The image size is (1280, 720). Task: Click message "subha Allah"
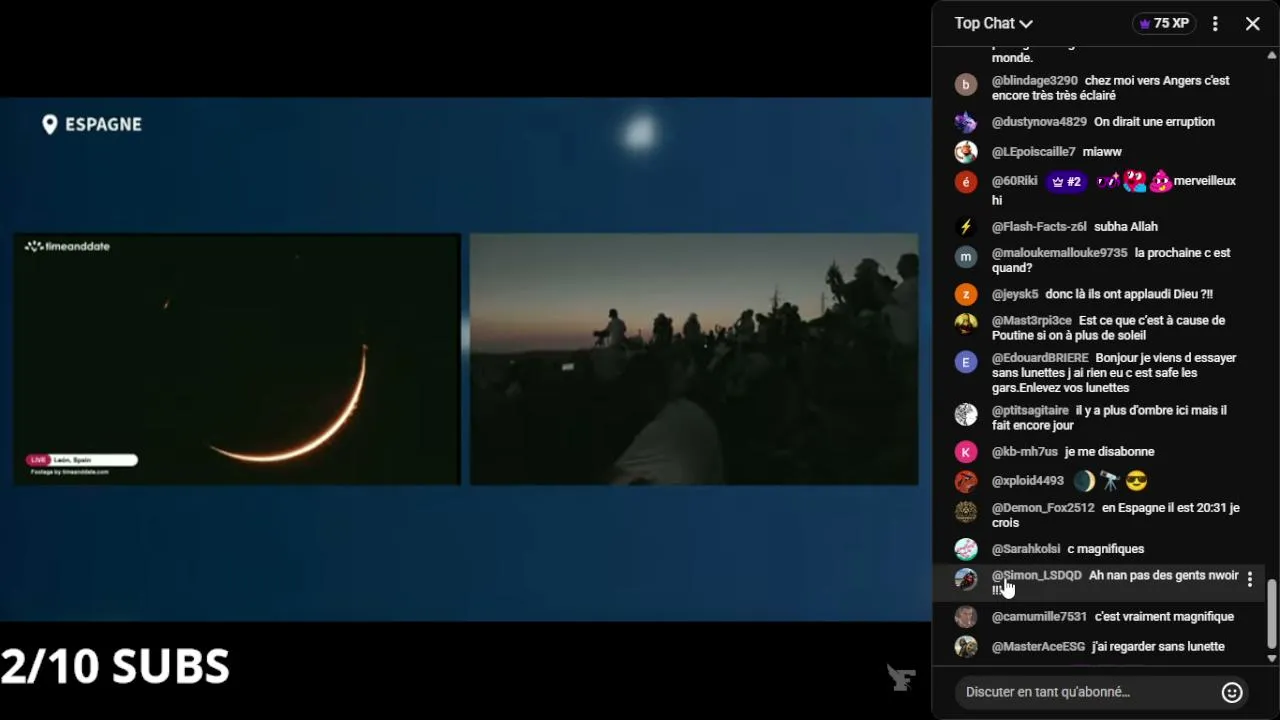1126,227
